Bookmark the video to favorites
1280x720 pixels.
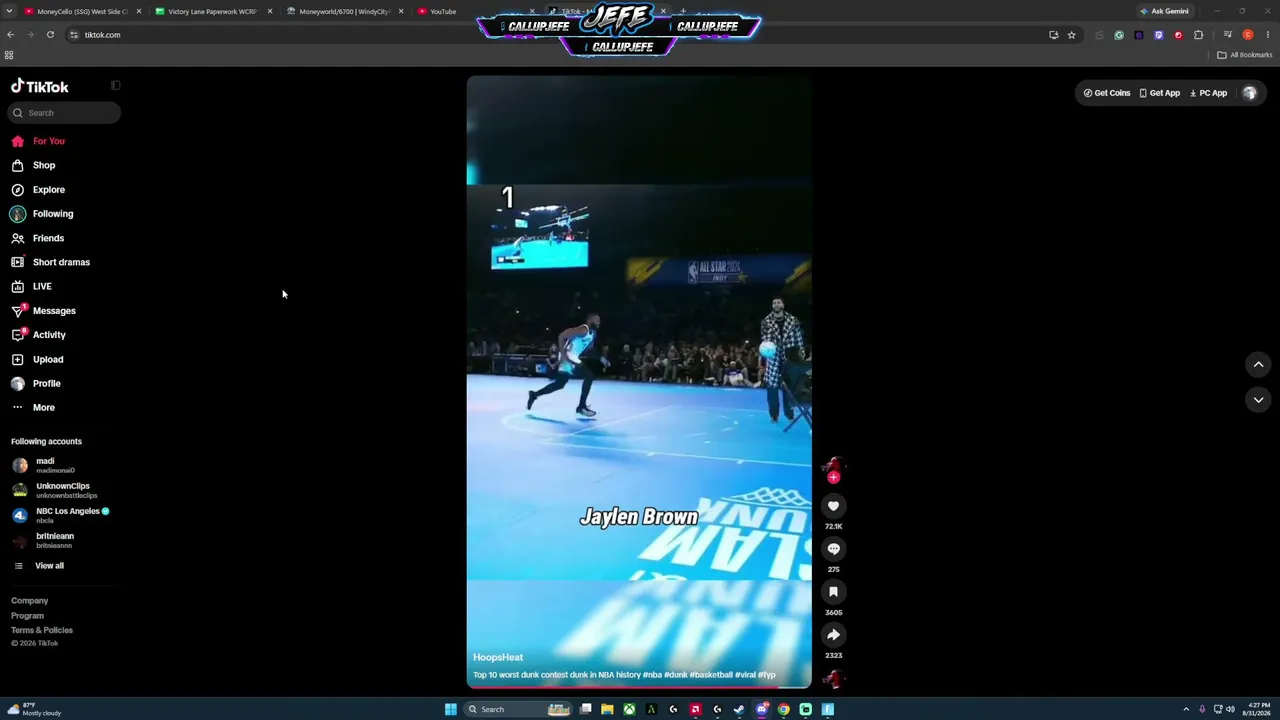(x=833, y=592)
